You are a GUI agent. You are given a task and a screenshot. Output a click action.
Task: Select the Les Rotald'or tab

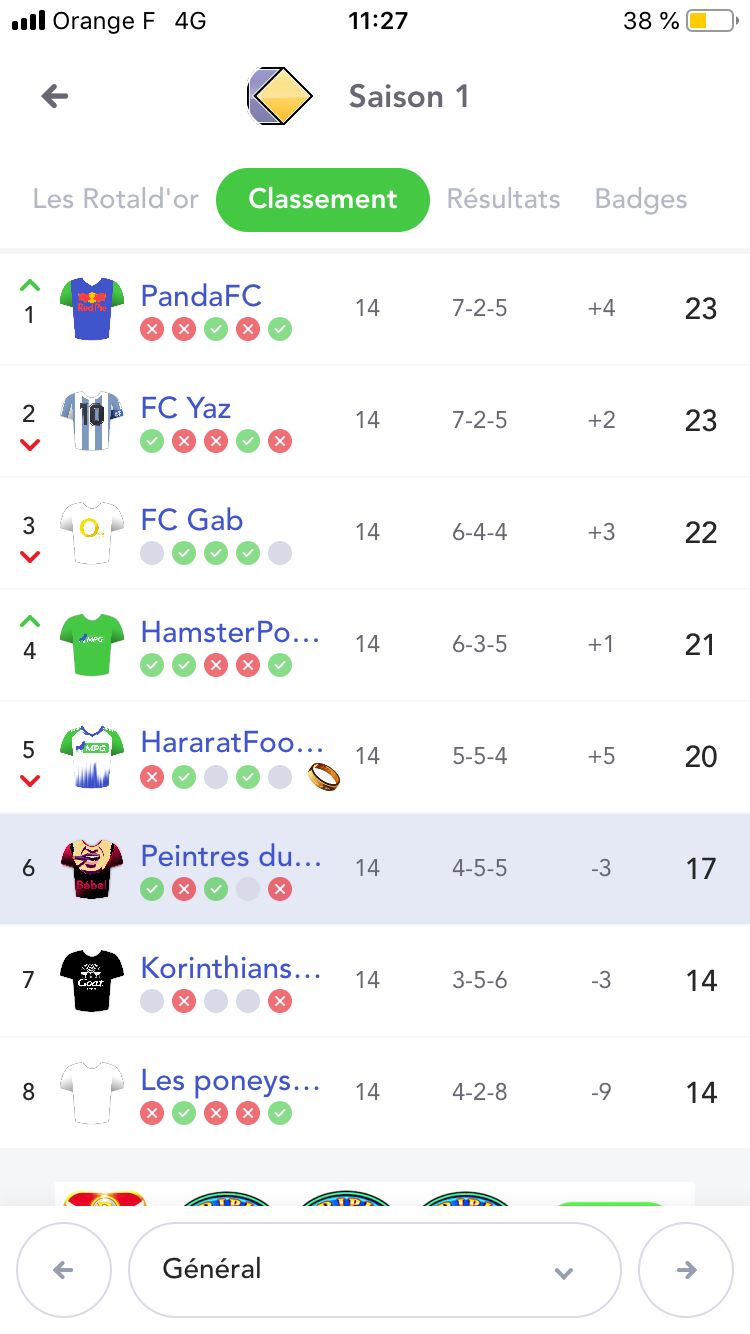(x=116, y=199)
